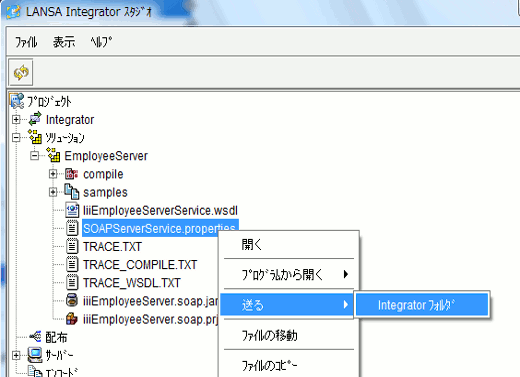Click the Integrator node icon
The width and height of the screenshot is (520, 377).
click(x=35, y=119)
